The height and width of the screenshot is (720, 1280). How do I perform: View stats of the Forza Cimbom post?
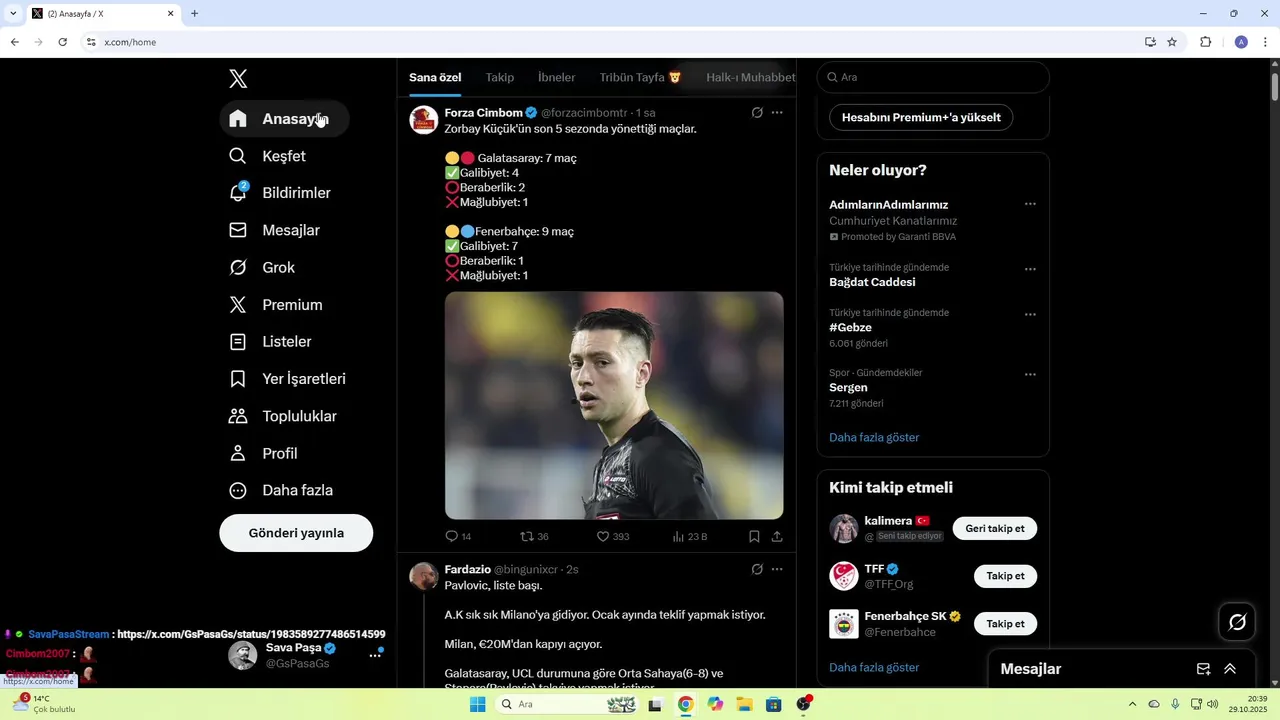point(690,537)
